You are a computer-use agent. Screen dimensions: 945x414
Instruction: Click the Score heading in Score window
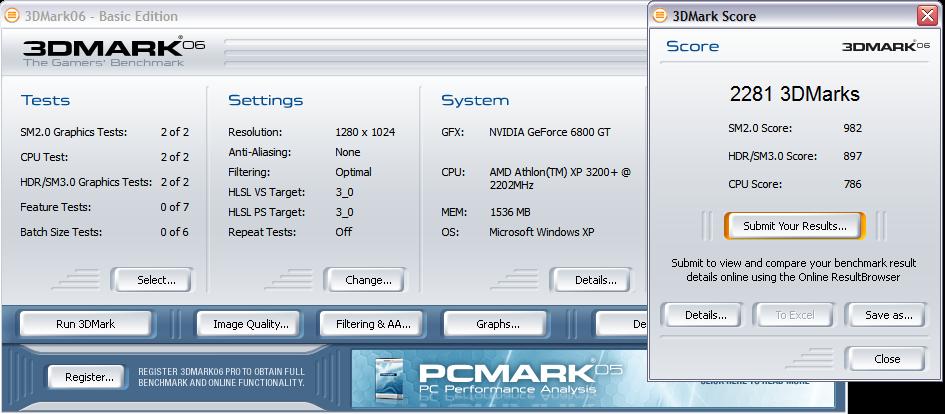(x=692, y=46)
